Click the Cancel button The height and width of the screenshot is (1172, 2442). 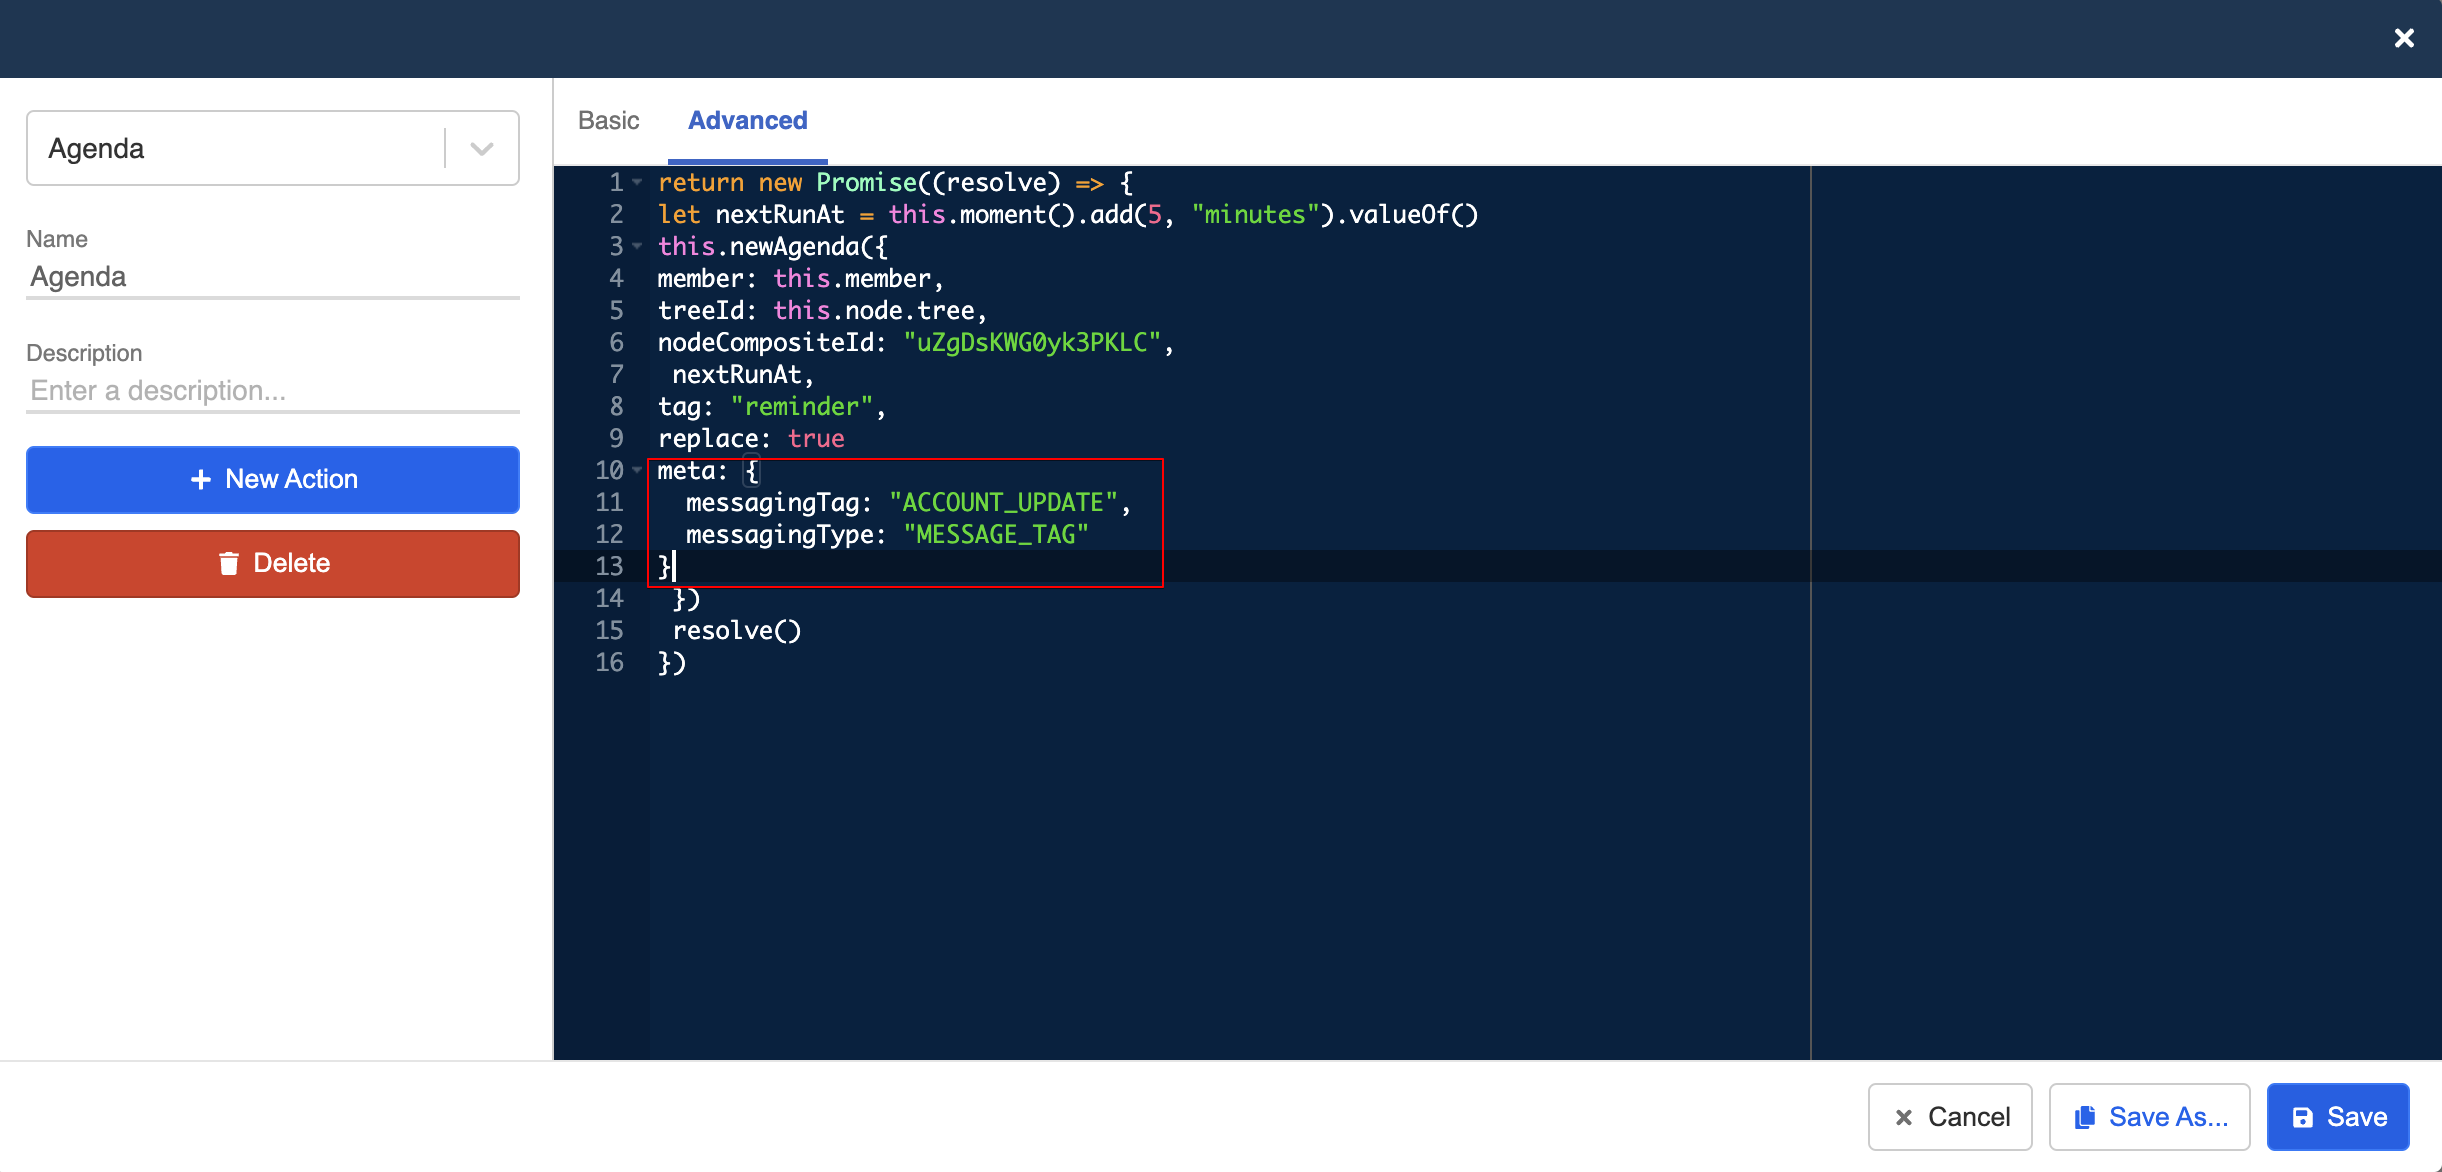(1949, 1116)
